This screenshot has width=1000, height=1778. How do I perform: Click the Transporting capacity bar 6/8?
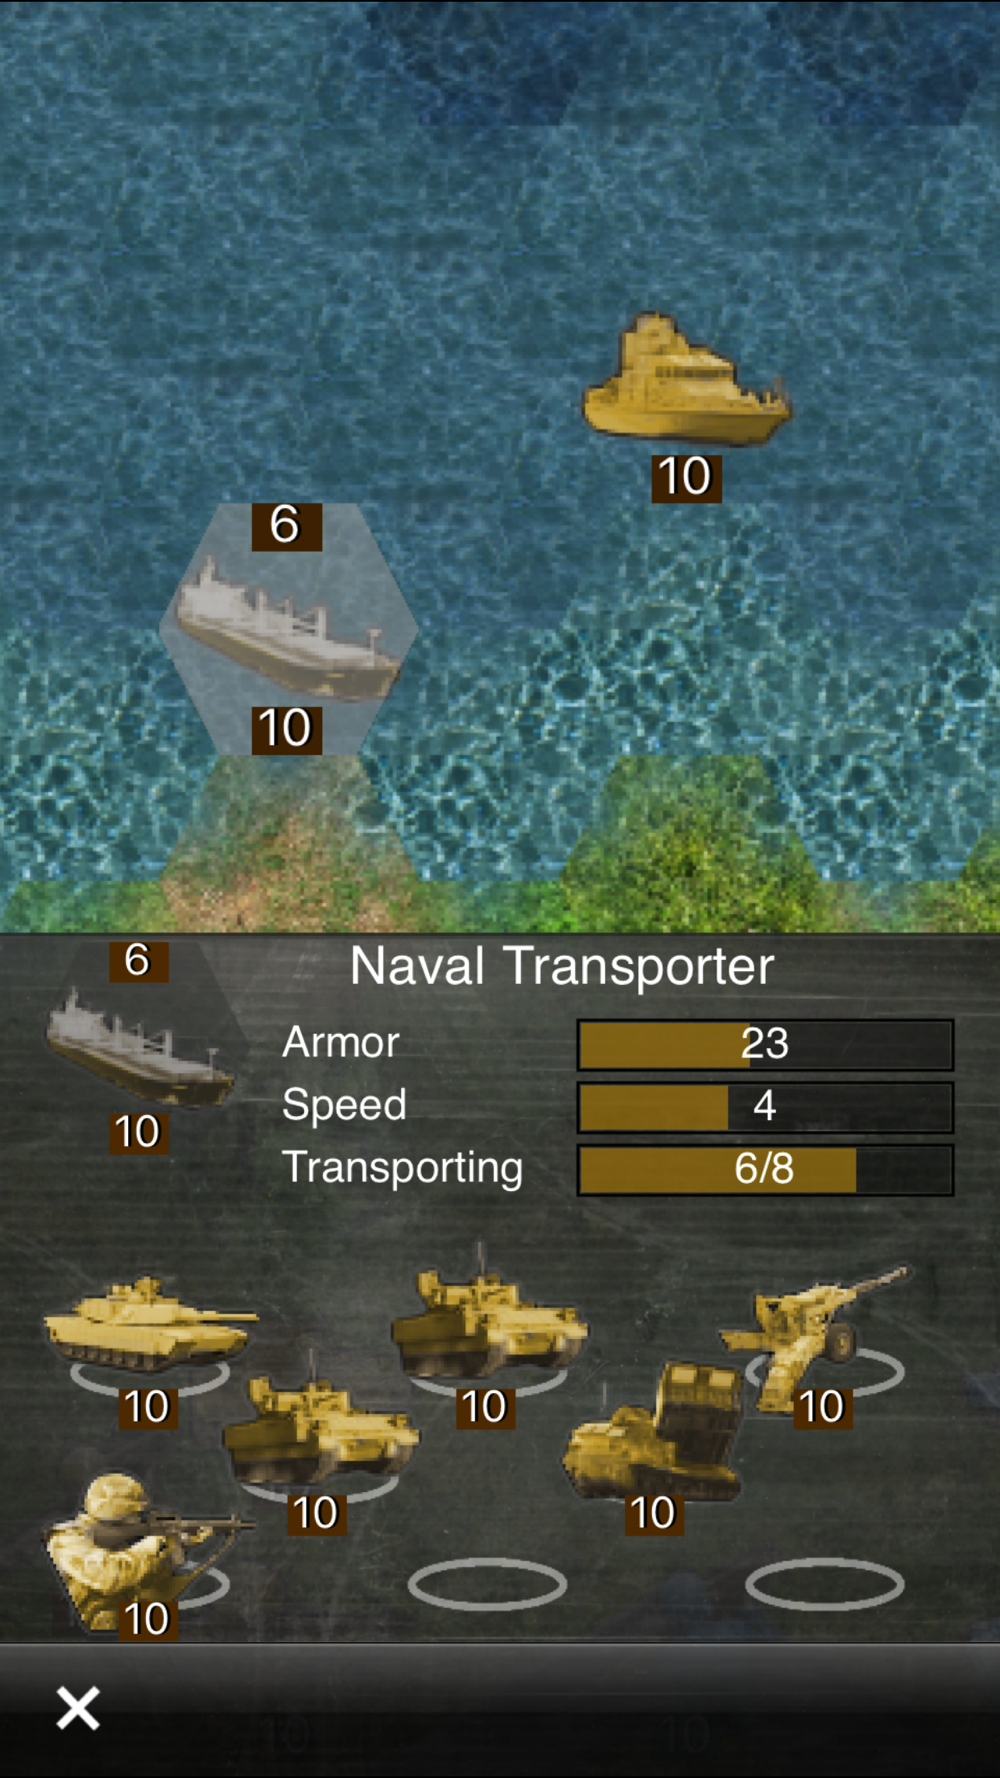pyautogui.click(x=765, y=1169)
